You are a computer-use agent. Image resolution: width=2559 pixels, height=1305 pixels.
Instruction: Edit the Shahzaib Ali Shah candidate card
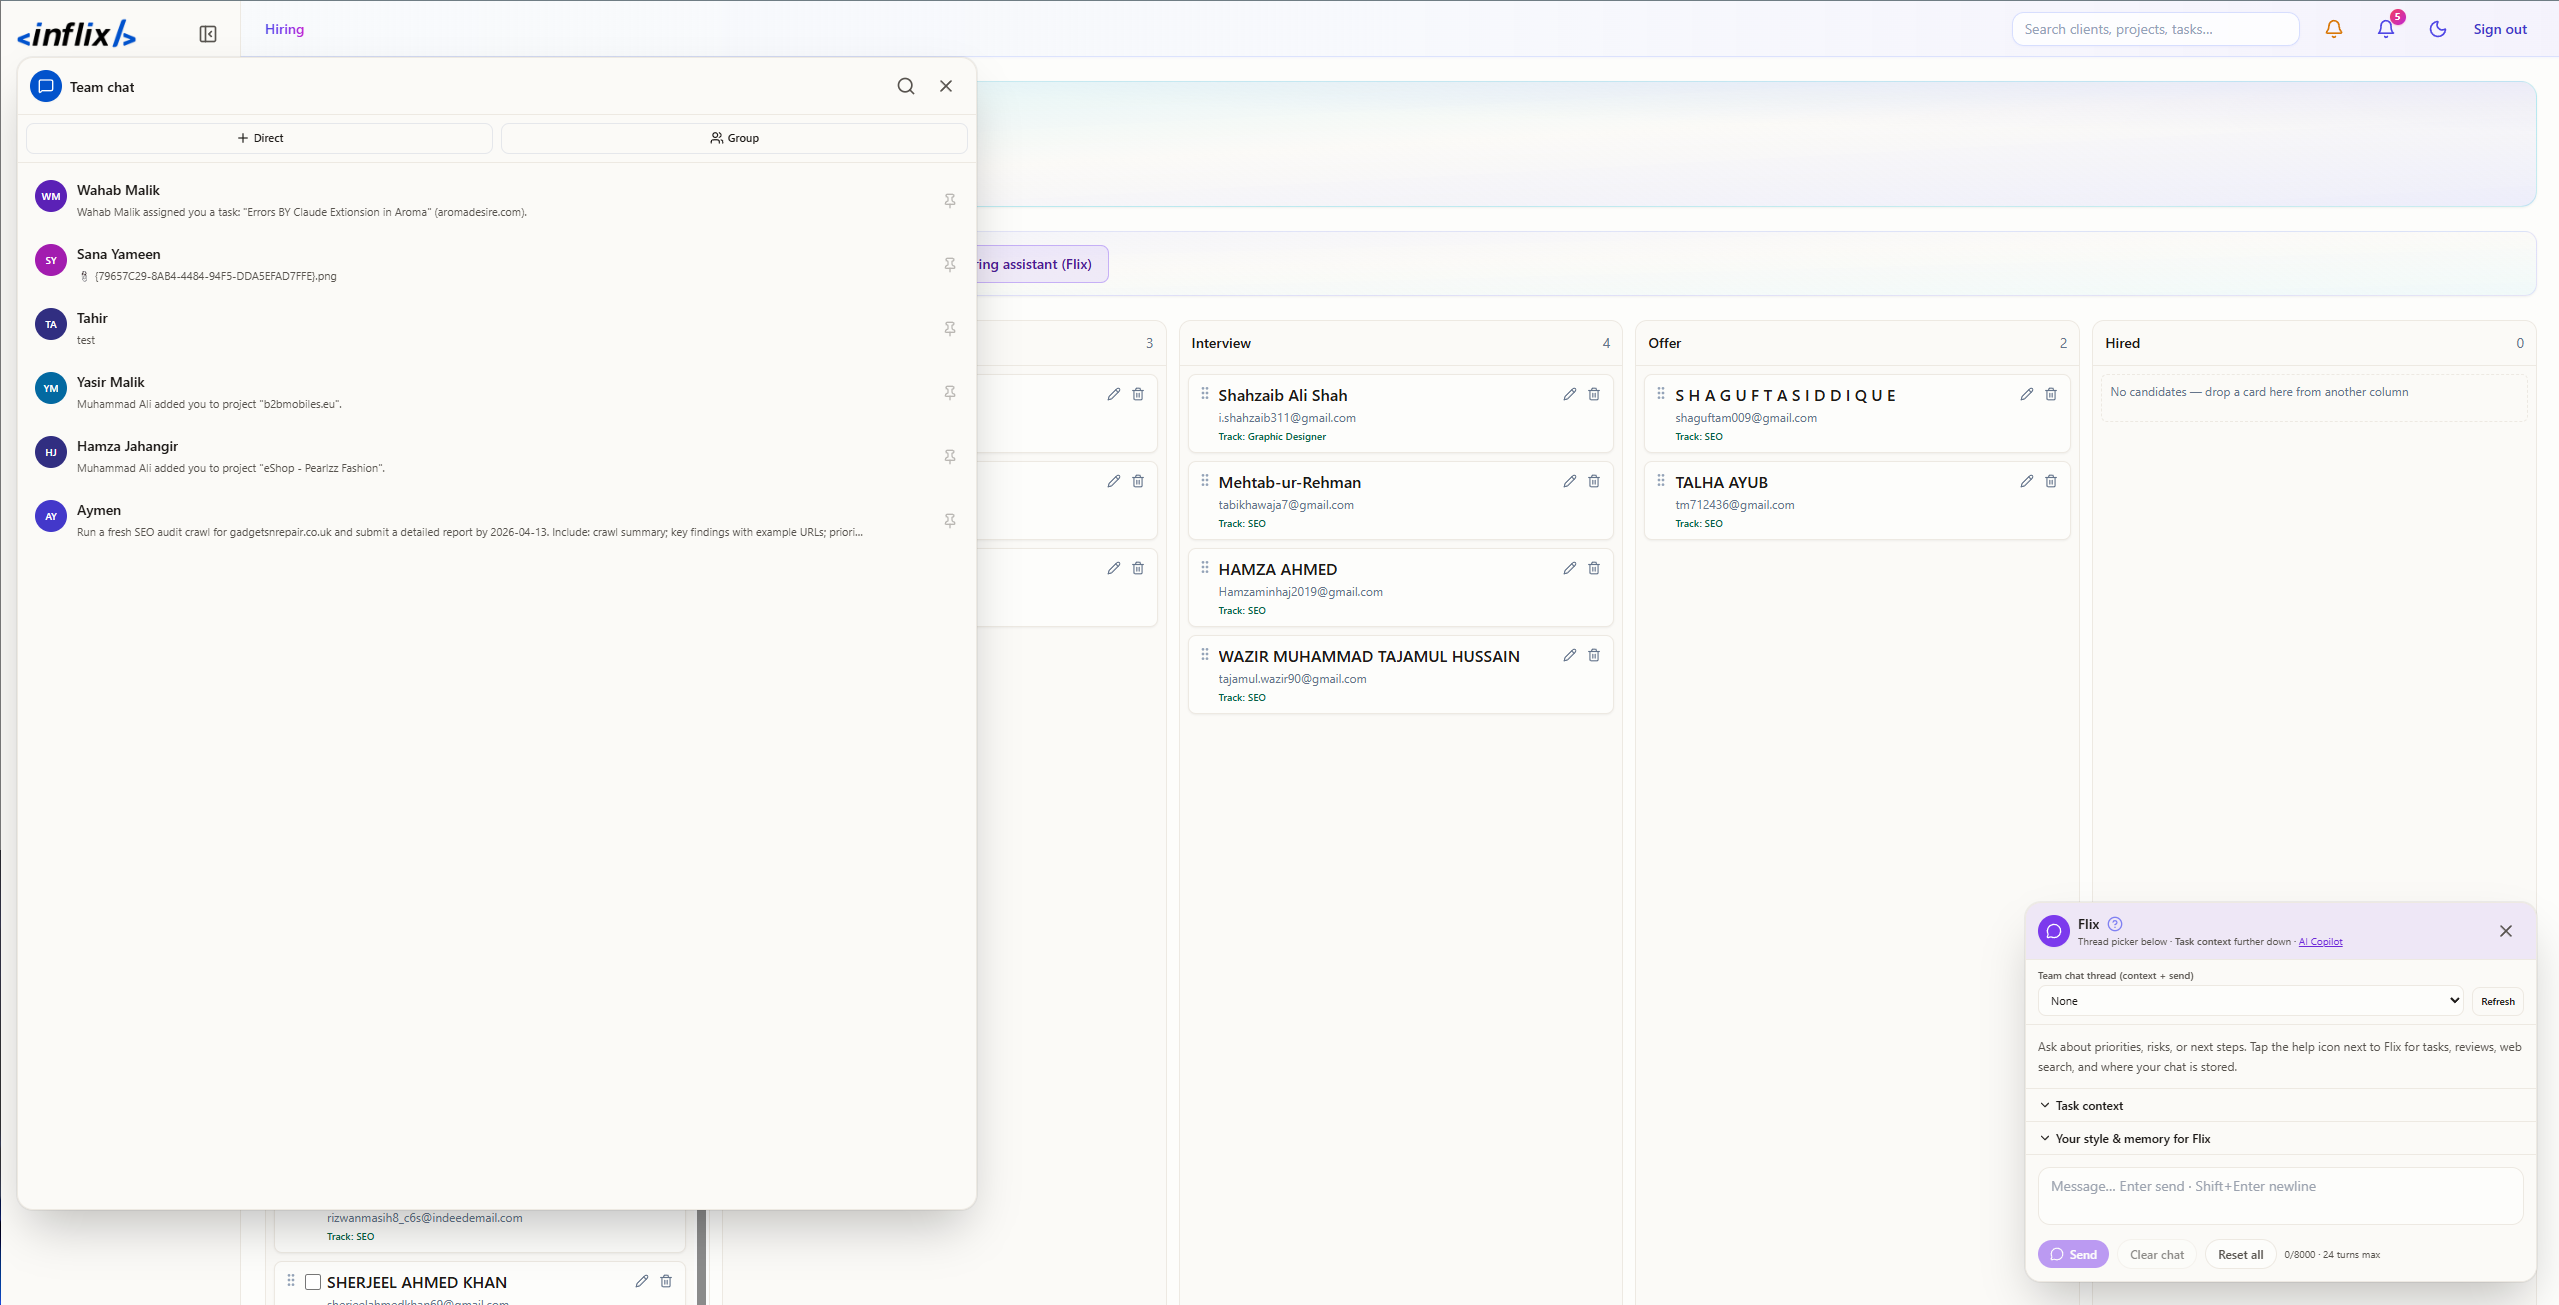pos(1570,394)
